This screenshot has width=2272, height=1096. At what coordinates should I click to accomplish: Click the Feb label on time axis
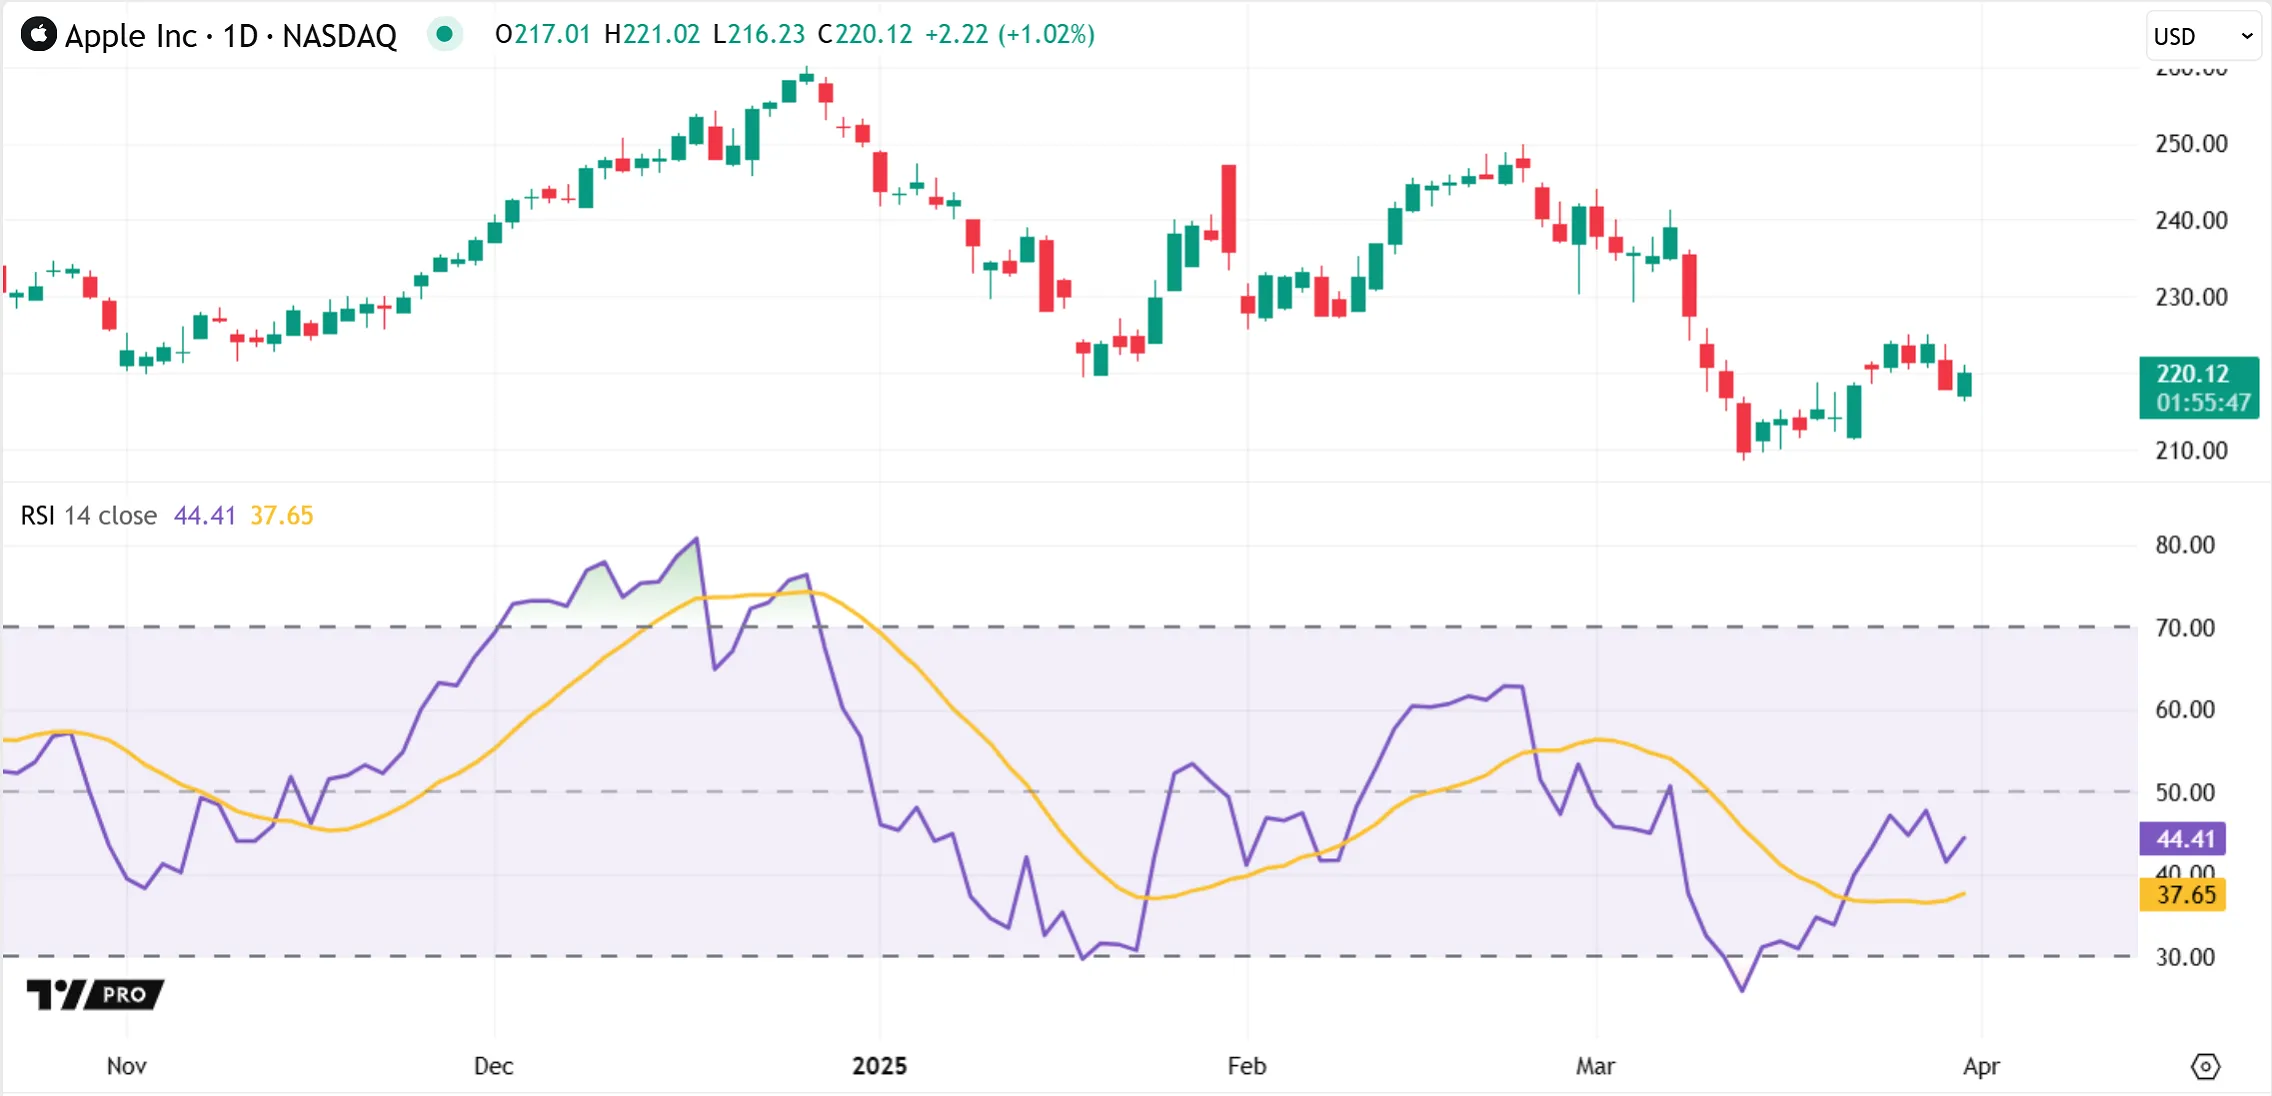[x=1246, y=1065]
